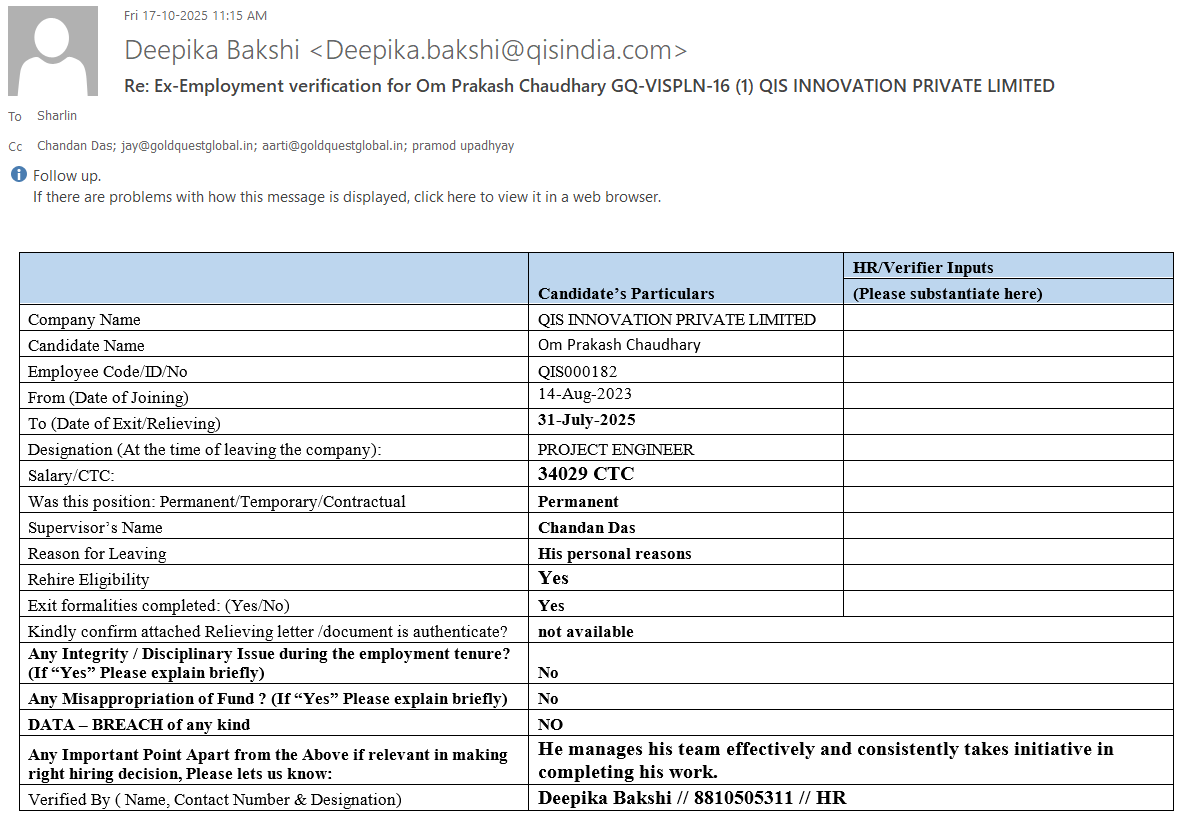Click the empty HR/Verifier input cell for Salary/CTC

click(1008, 474)
